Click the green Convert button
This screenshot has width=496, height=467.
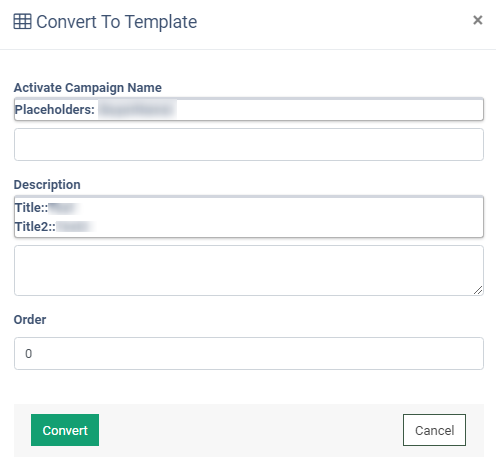coord(65,430)
